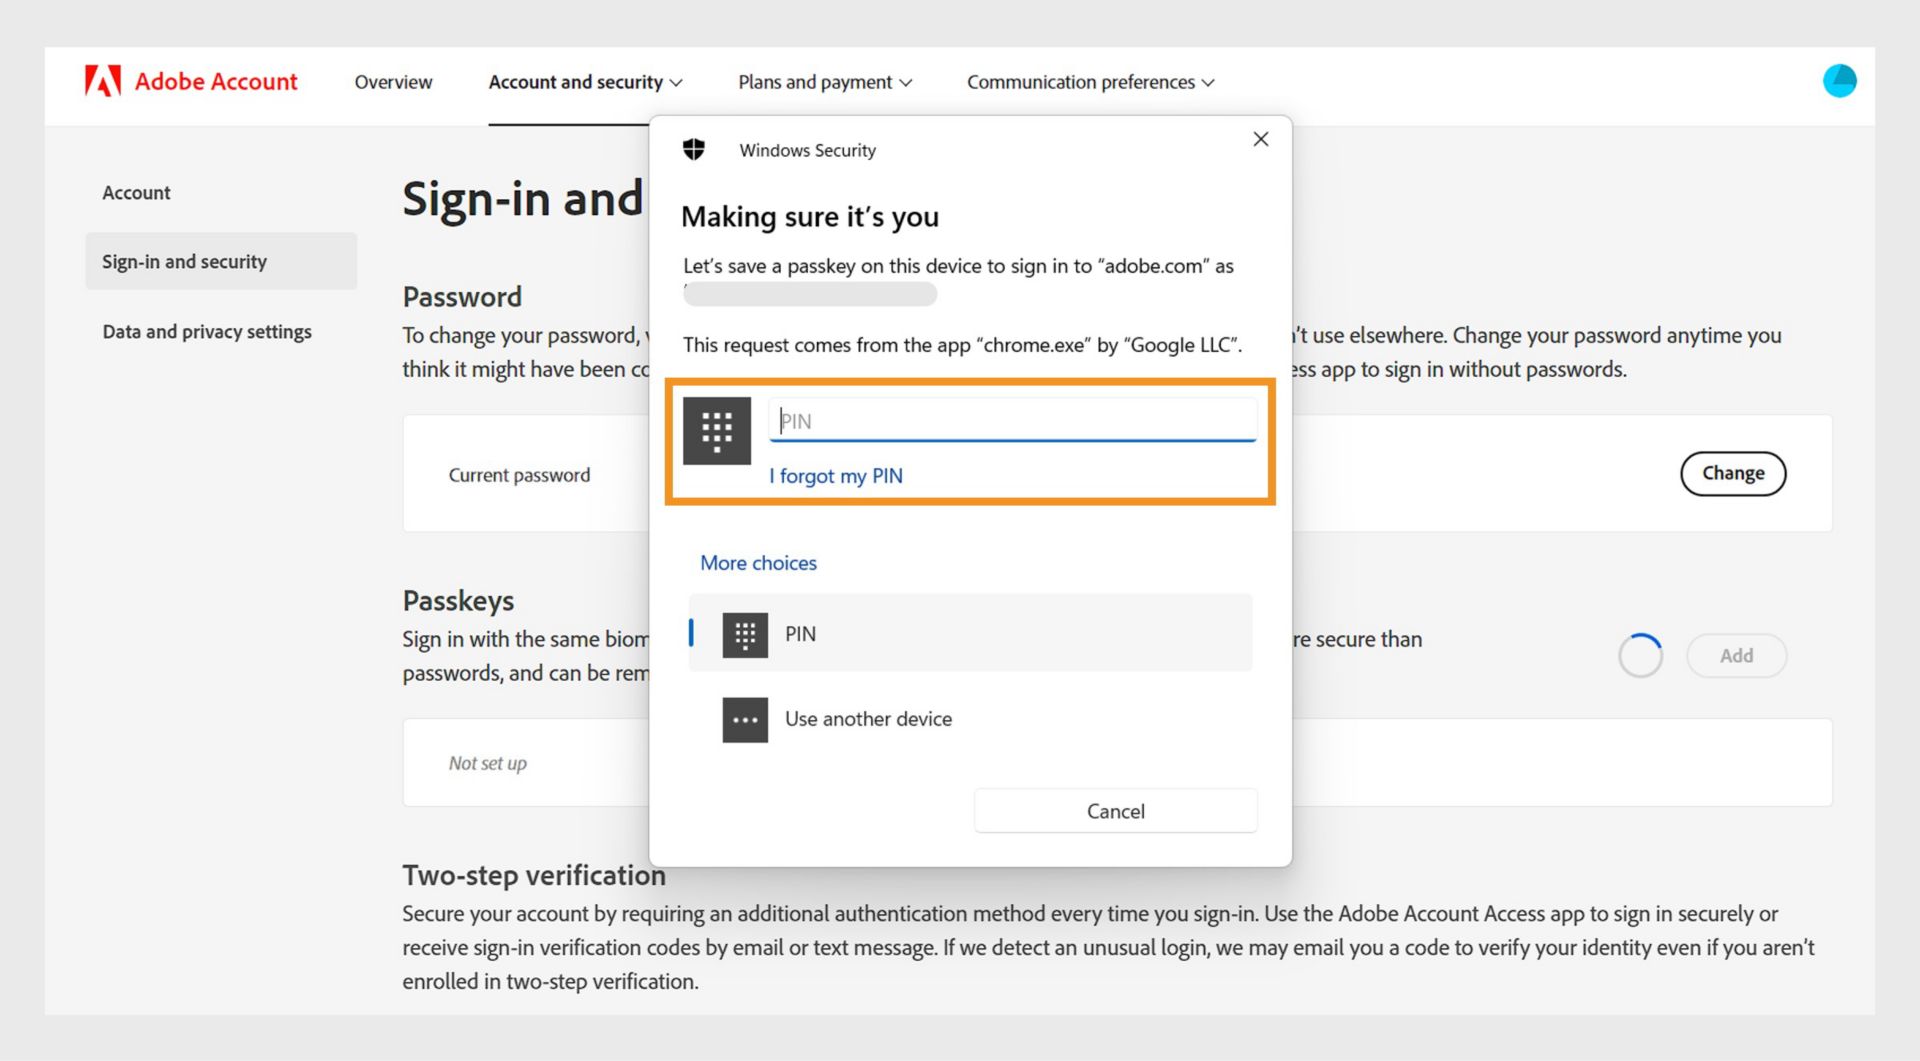Select the PIN sign-in option

point(969,633)
